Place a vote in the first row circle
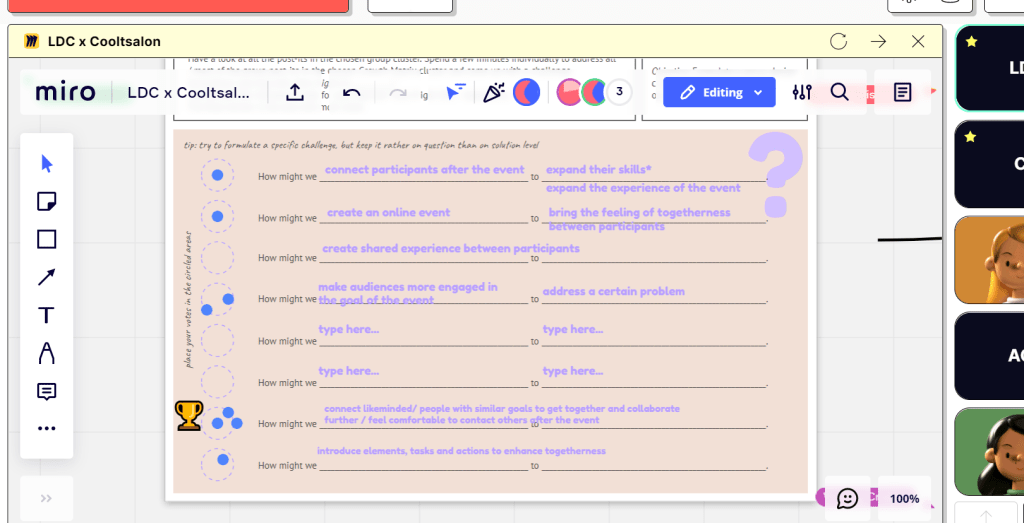The width and height of the screenshot is (1024, 523). pyautogui.click(x=217, y=176)
